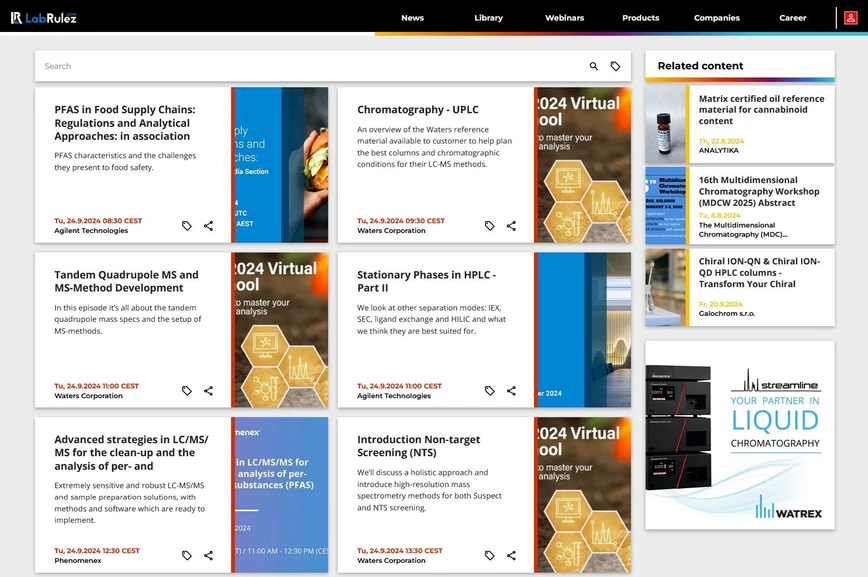Open the News menu
The height and width of the screenshot is (577, 868).
412,18
